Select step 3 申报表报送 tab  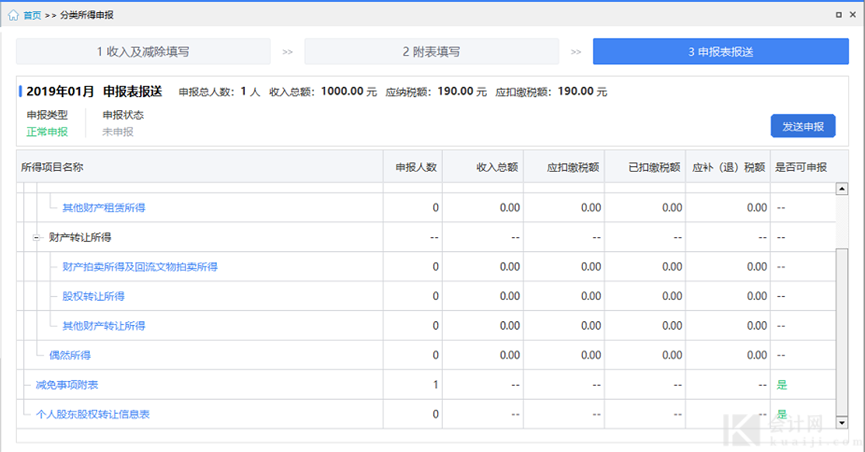click(720, 51)
